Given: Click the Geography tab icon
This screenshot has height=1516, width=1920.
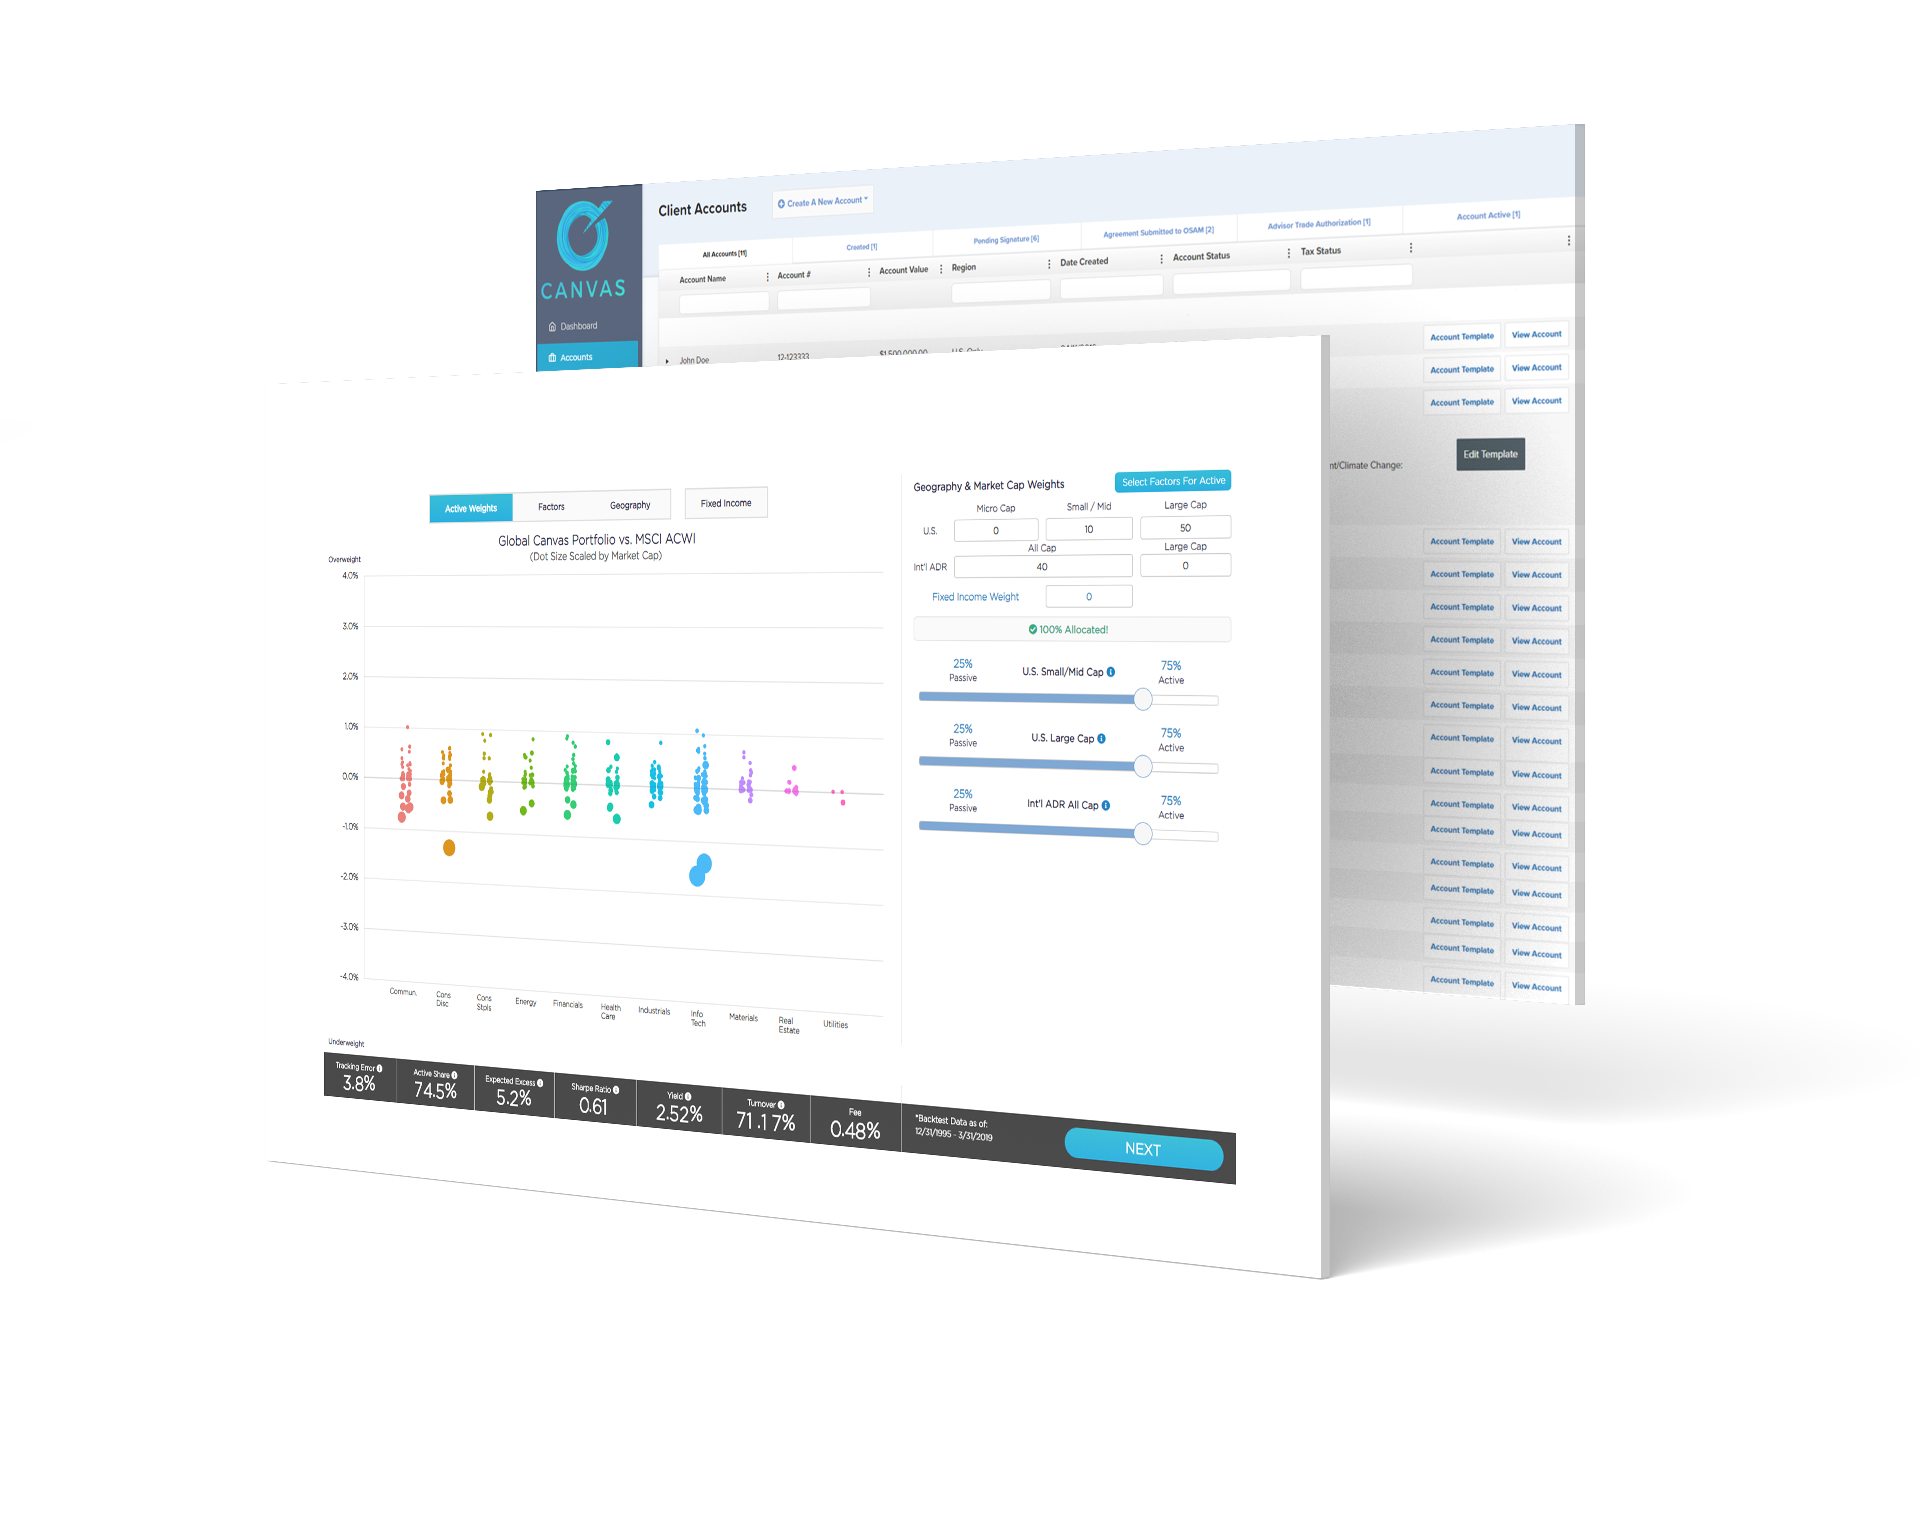Looking at the screenshot, I should 631,505.
